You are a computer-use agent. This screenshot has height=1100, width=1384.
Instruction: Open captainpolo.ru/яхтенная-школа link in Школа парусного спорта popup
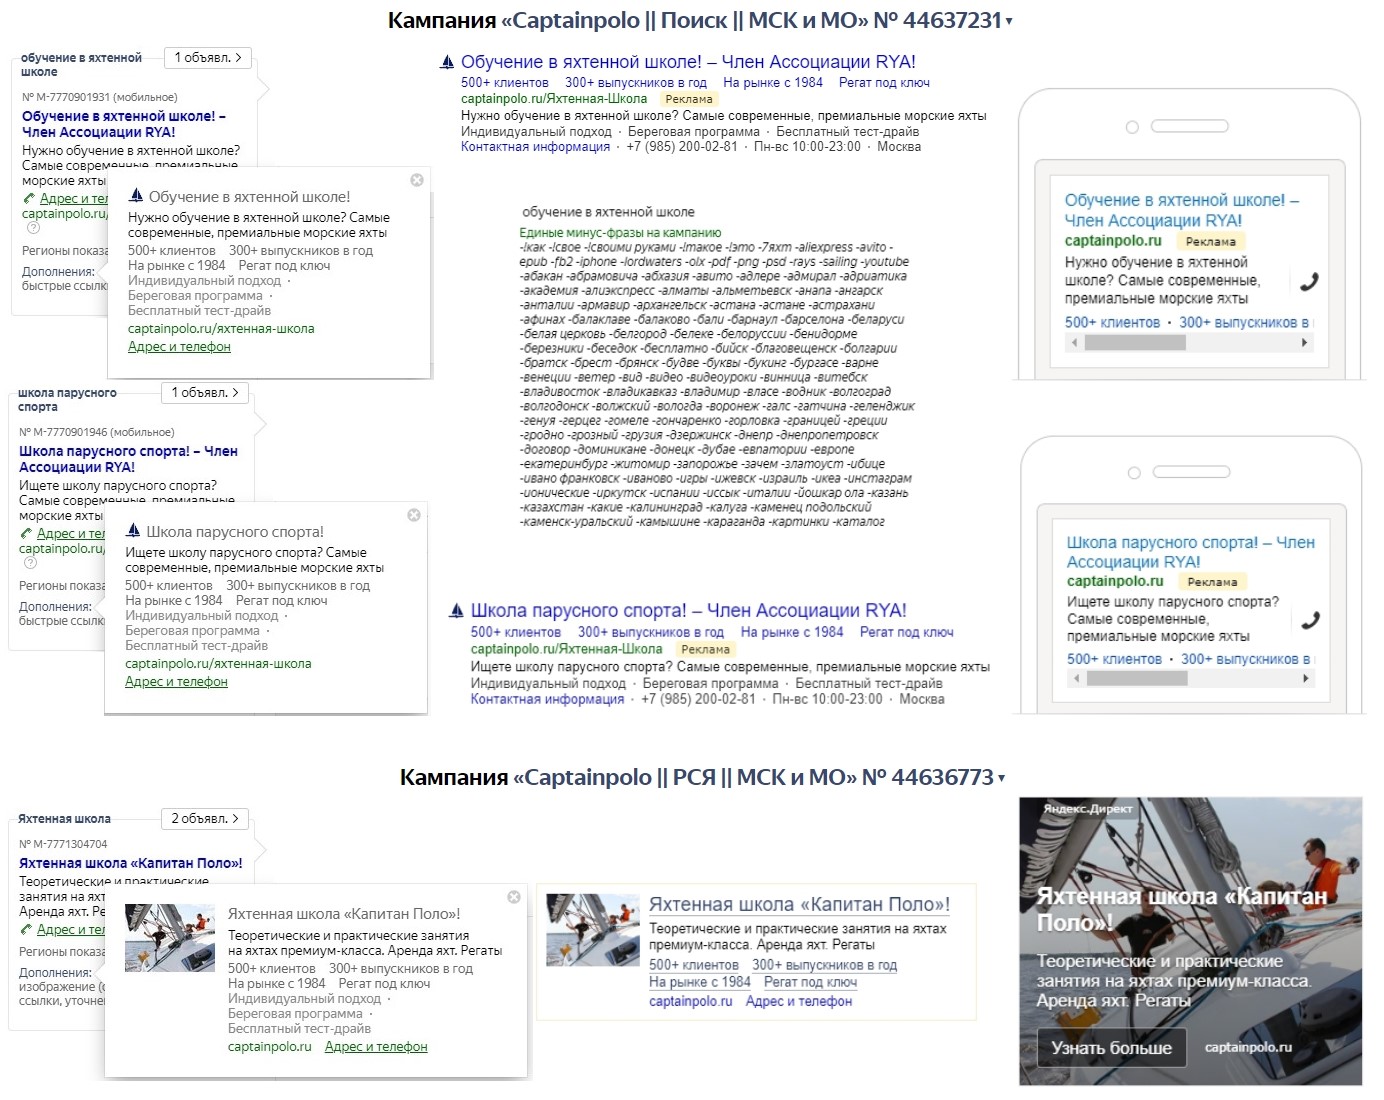pos(218,664)
